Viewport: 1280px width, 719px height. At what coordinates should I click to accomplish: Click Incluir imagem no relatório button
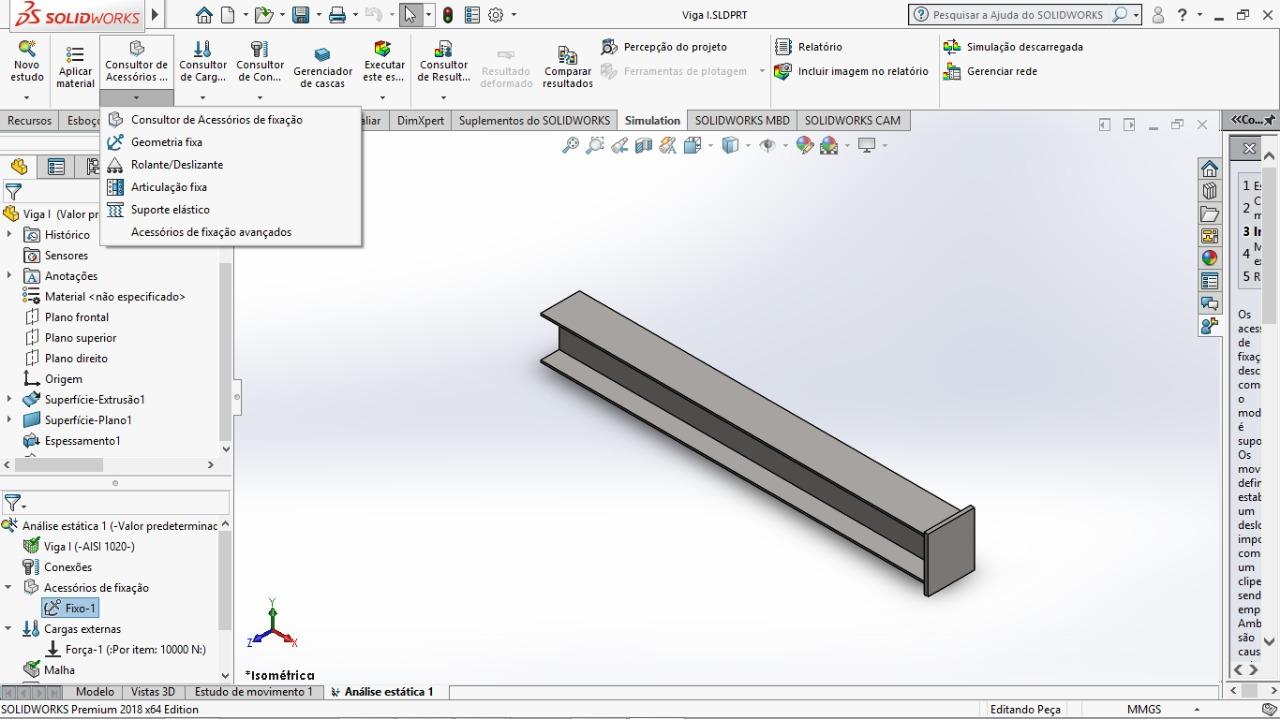point(862,72)
